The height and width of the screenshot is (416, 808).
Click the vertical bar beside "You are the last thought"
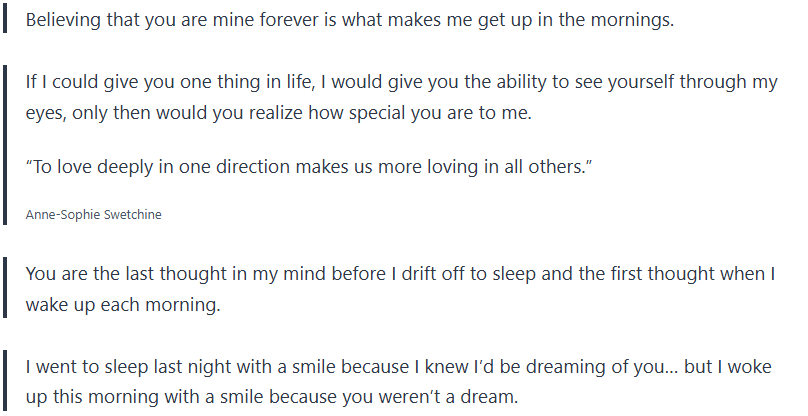click(6, 288)
